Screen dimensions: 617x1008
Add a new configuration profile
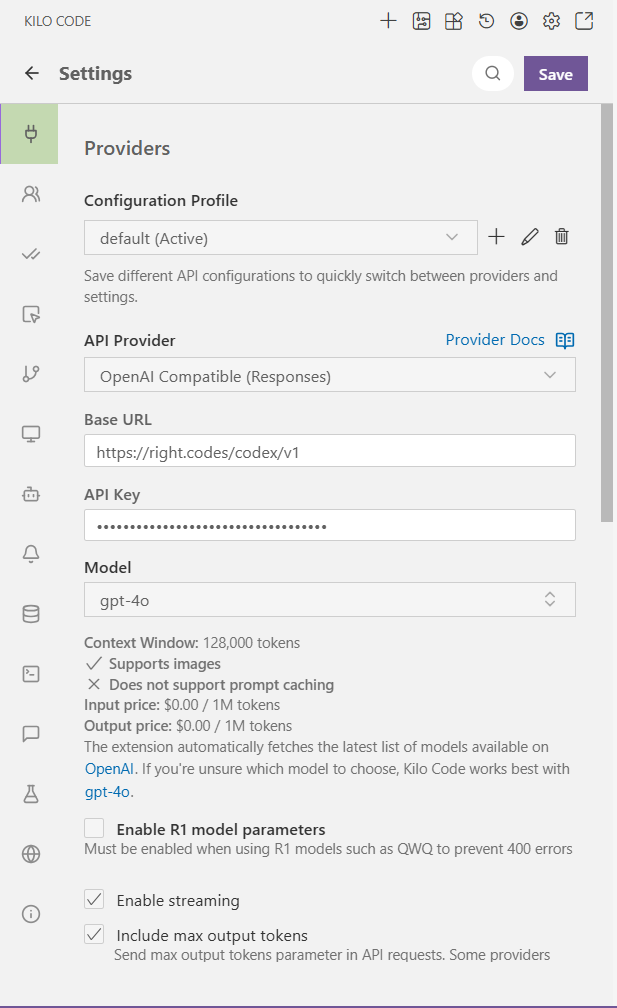[x=496, y=237]
